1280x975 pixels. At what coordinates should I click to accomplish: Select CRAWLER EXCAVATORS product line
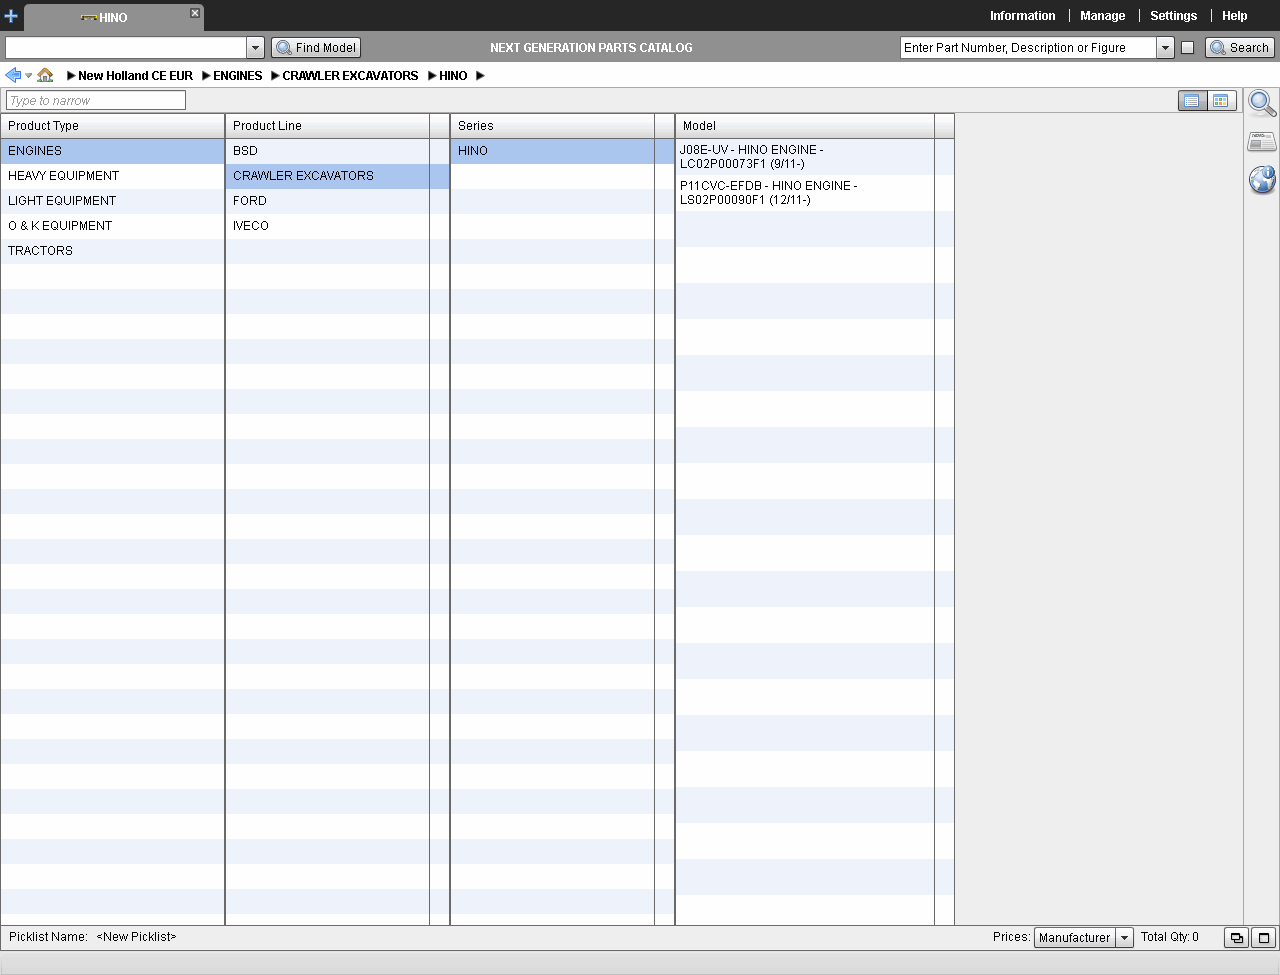pos(338,176)
